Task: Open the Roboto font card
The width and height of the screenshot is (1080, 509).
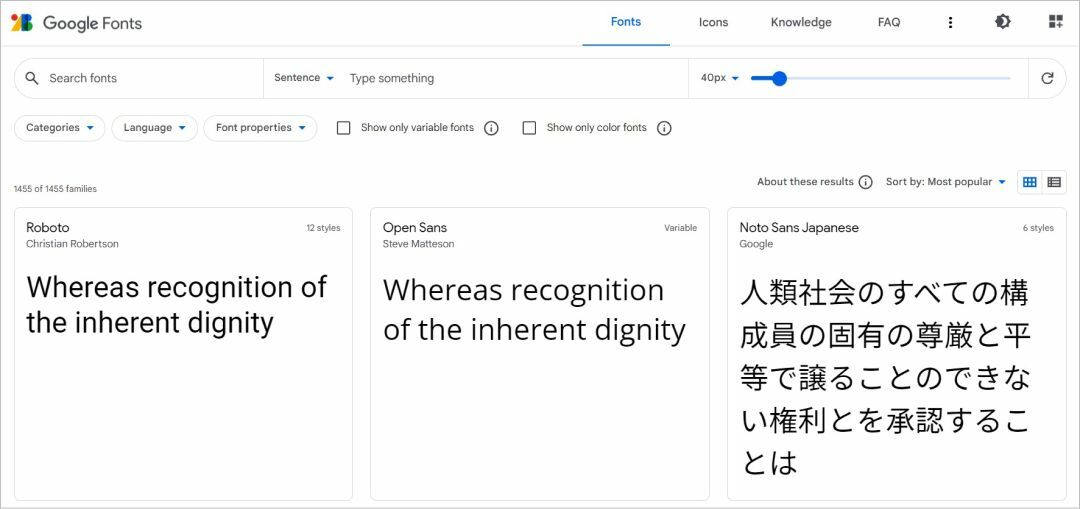Action: click(183, 354)
